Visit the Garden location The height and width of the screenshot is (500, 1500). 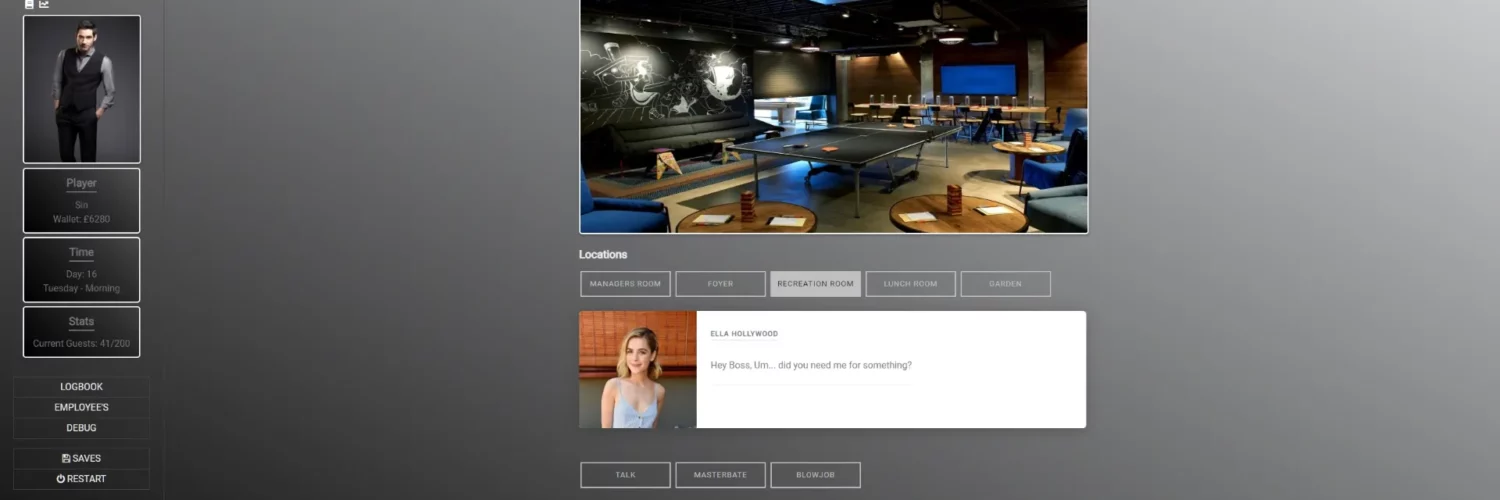1005,284
